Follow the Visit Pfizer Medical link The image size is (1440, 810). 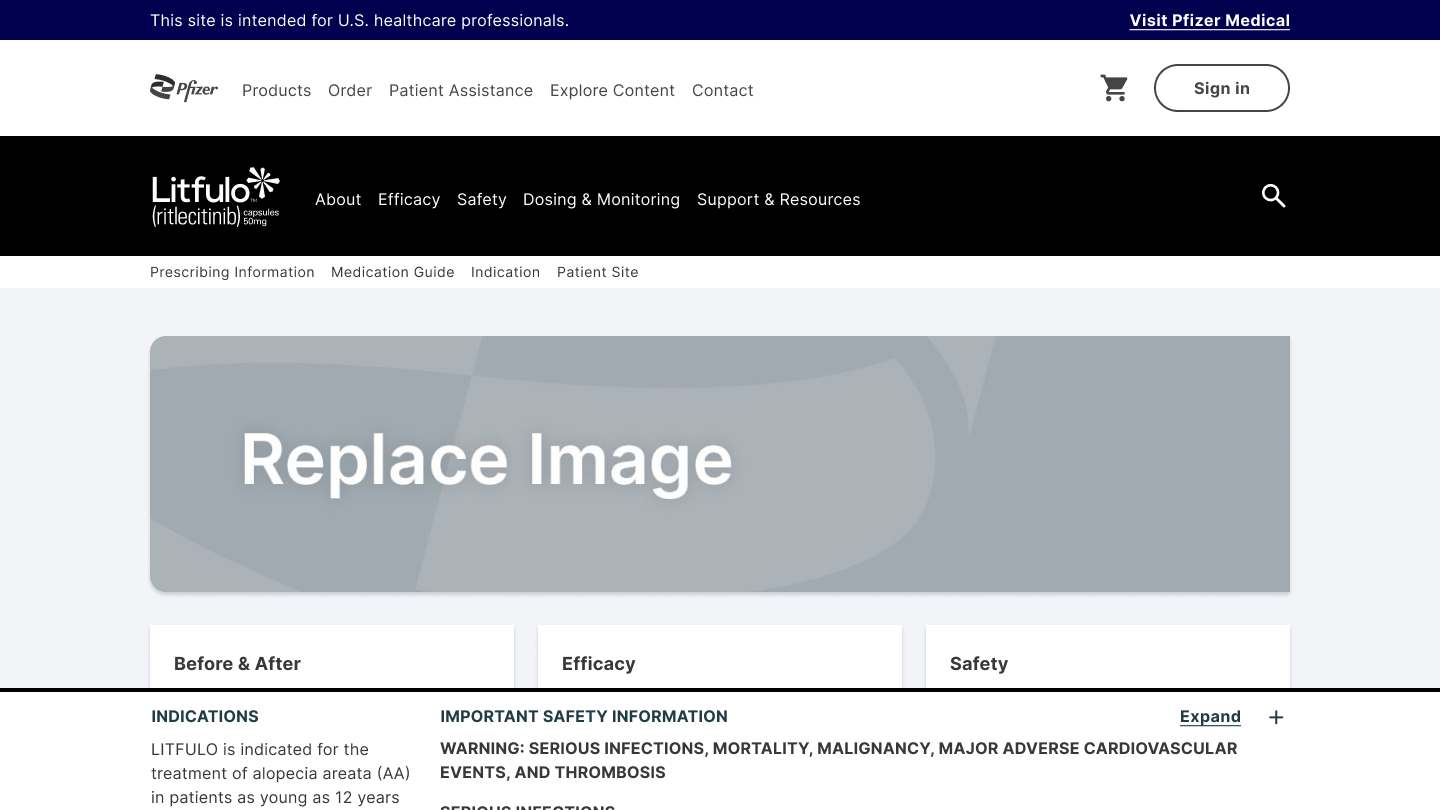[1210, 20]
